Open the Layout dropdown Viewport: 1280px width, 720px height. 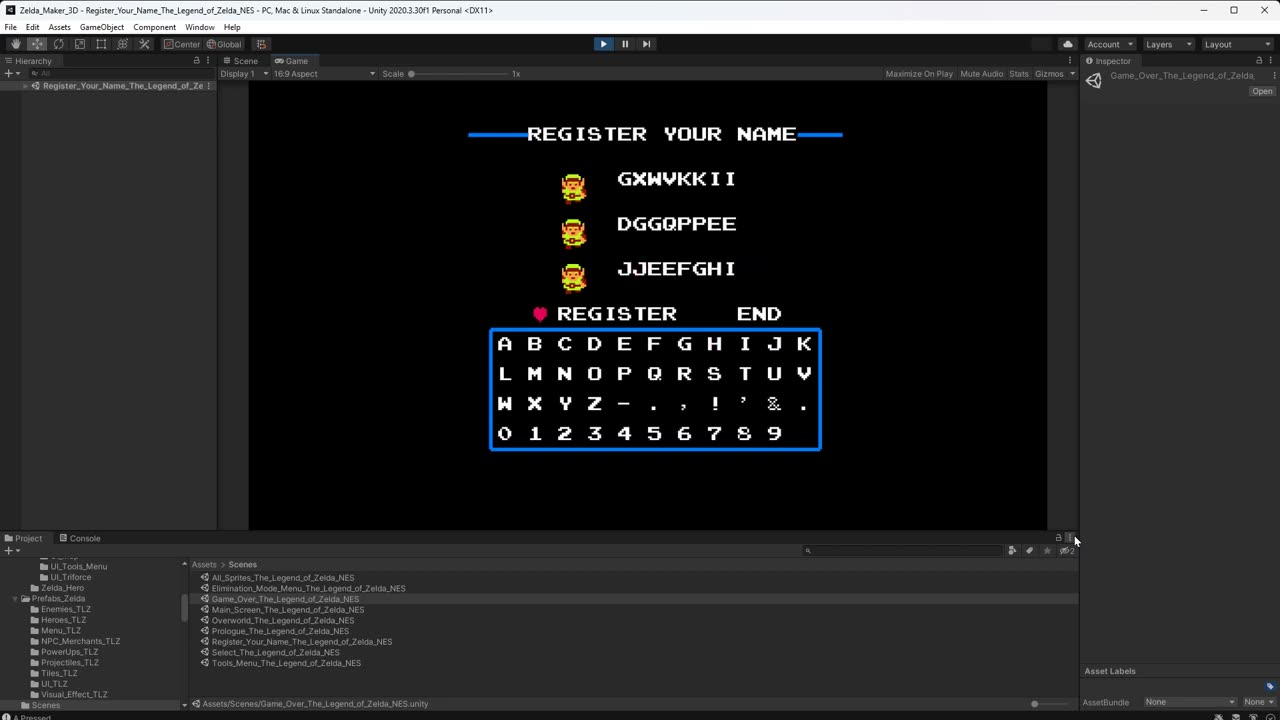[1237, 44]
